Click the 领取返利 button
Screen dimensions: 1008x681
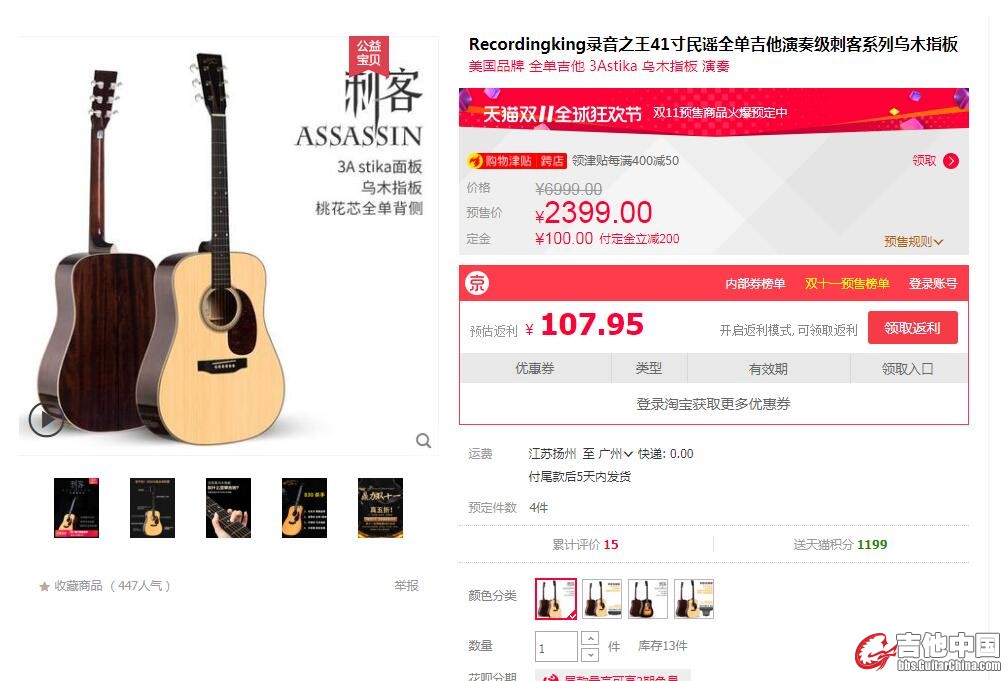click(x=912, y=328)
